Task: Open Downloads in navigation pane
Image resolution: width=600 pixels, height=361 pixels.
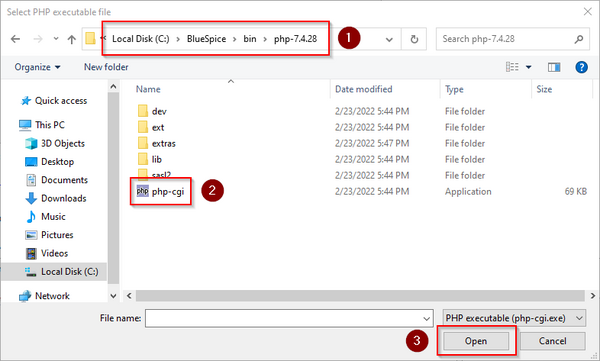Action: point(56,198)
